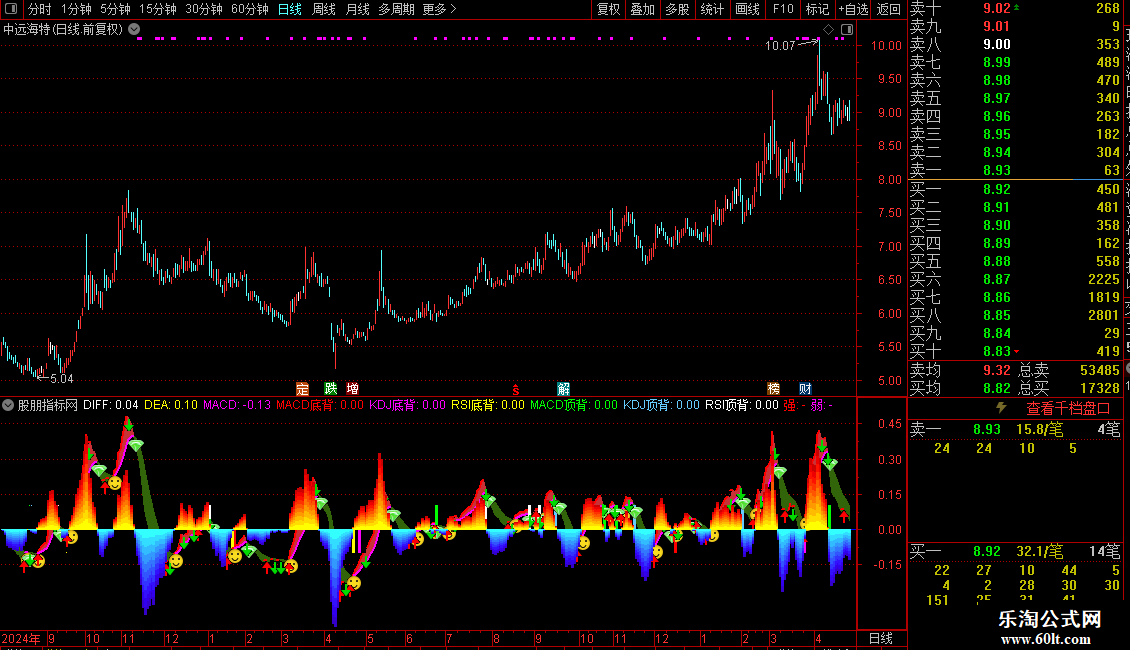The height and width of the screenshot is (650, 1130).
Task: Click the MACD底背 indicator value
Action: click(320, 405)
